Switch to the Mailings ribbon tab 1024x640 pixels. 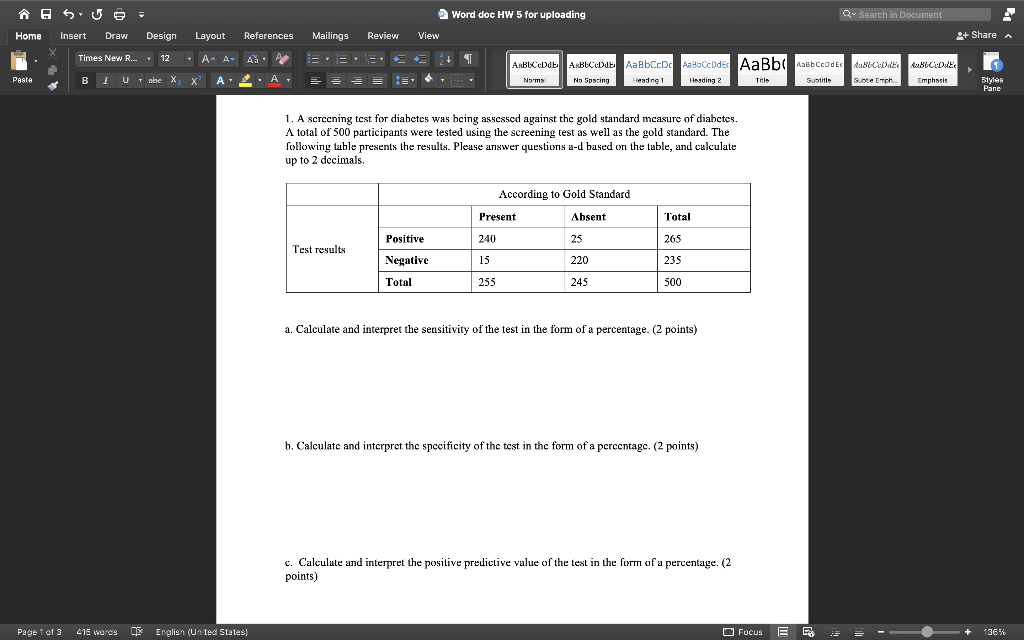[330, 34]
